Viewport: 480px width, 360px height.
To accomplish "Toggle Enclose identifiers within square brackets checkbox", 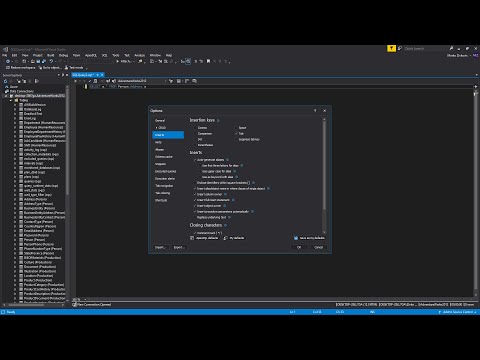I will 195,183.
